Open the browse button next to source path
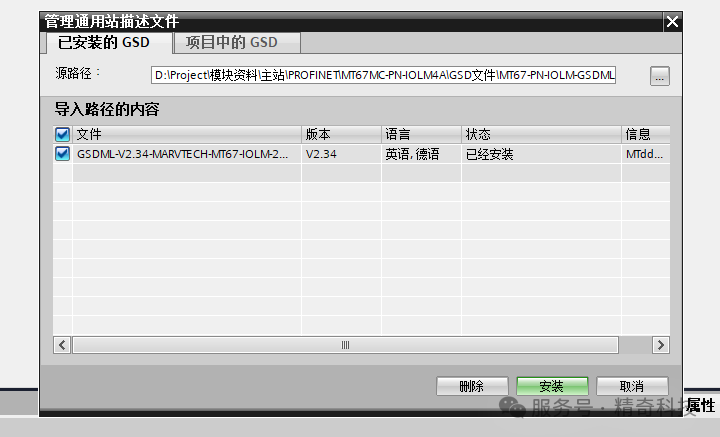This screenshot has height=437, width=720. 659,76
